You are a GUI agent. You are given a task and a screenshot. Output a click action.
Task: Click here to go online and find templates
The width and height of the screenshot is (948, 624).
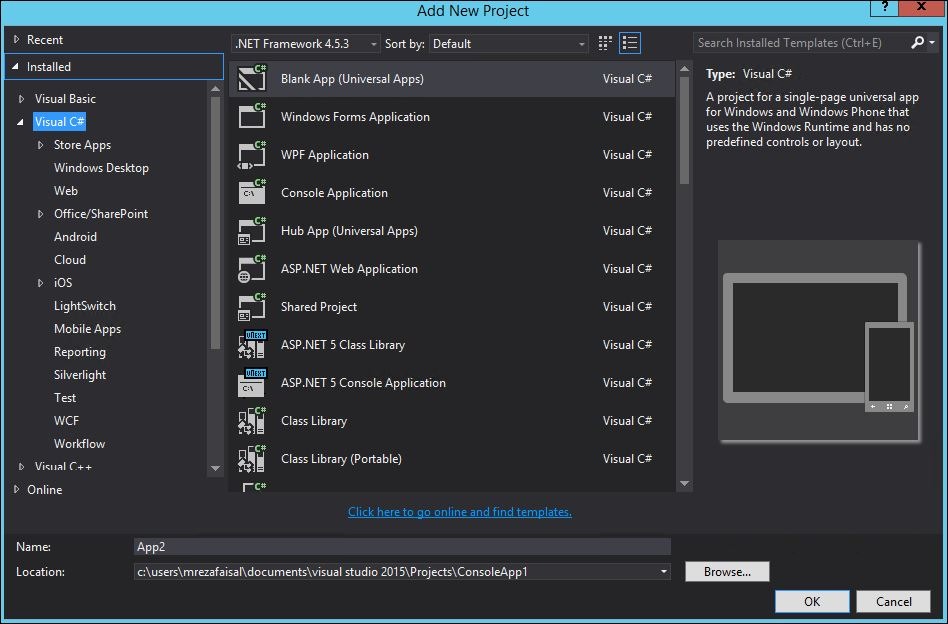[x=460, y=511]
